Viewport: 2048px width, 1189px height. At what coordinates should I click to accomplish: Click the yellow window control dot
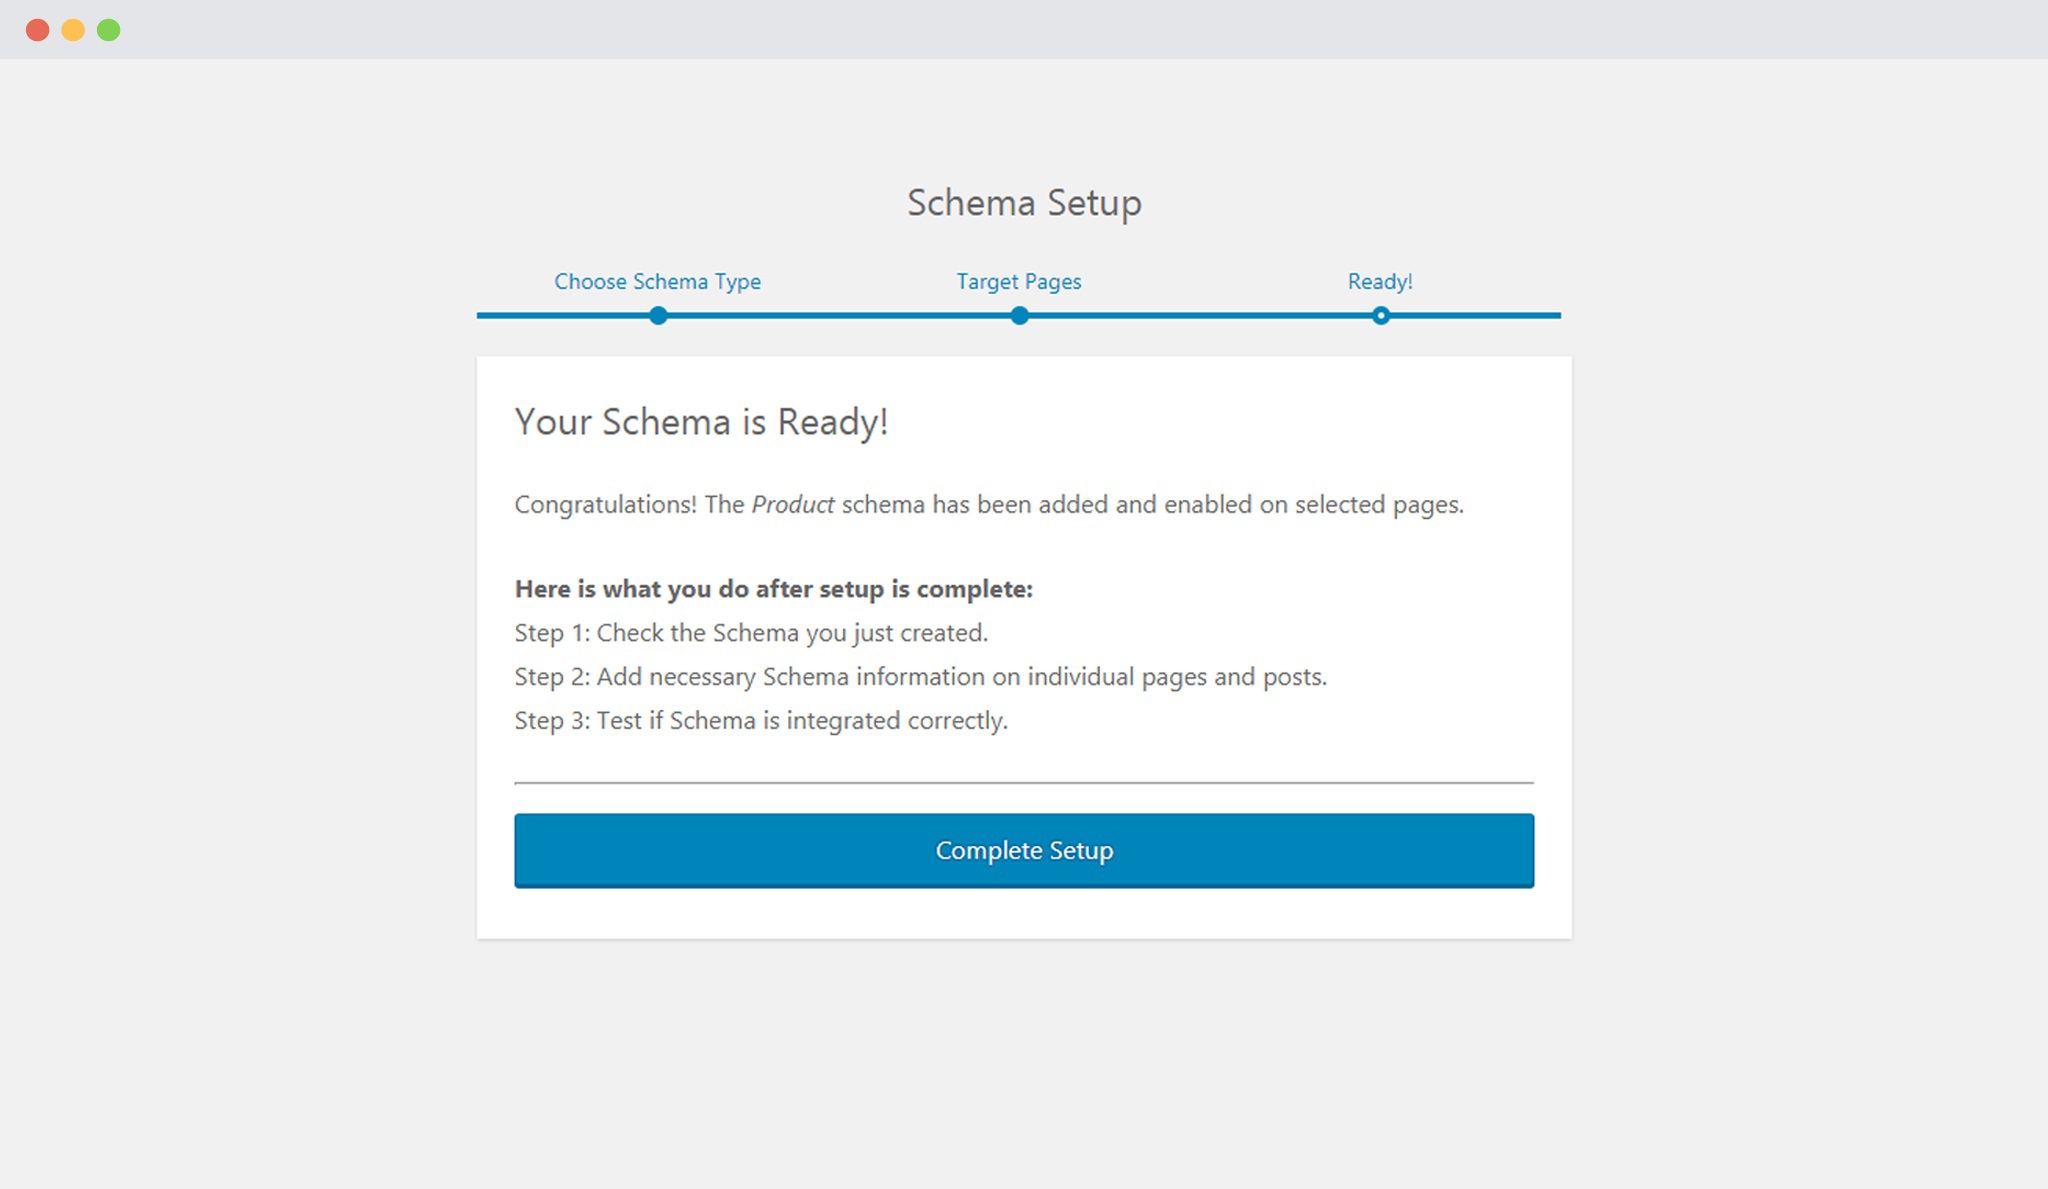[72, 29]
